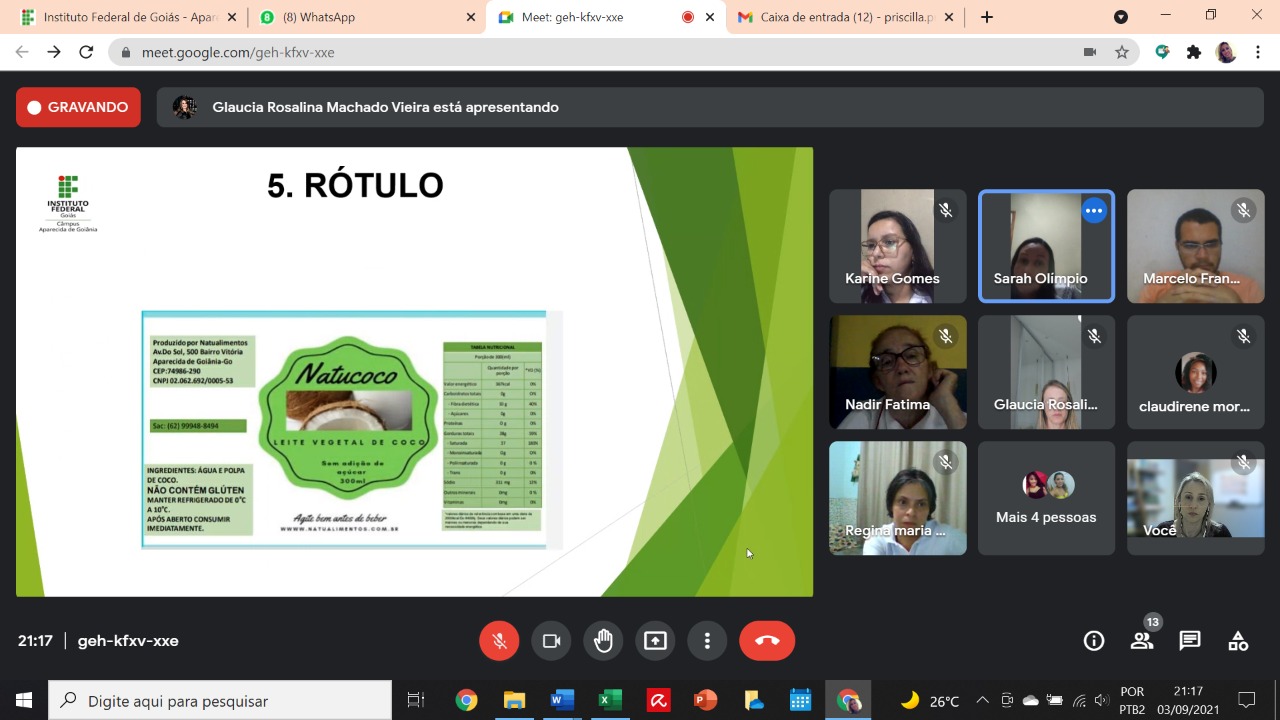The image size is (1280, 720).
Task: Select the shared slide presentation area
Action: point(414,372)
